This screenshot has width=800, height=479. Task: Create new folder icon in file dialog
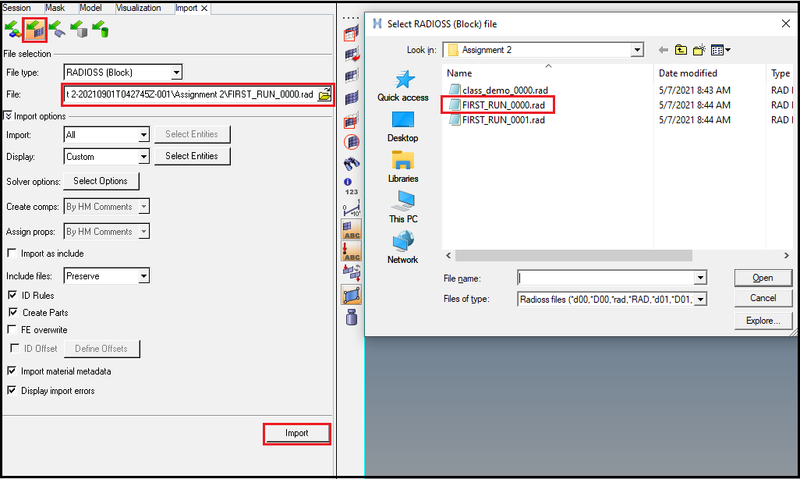(699, 50)
